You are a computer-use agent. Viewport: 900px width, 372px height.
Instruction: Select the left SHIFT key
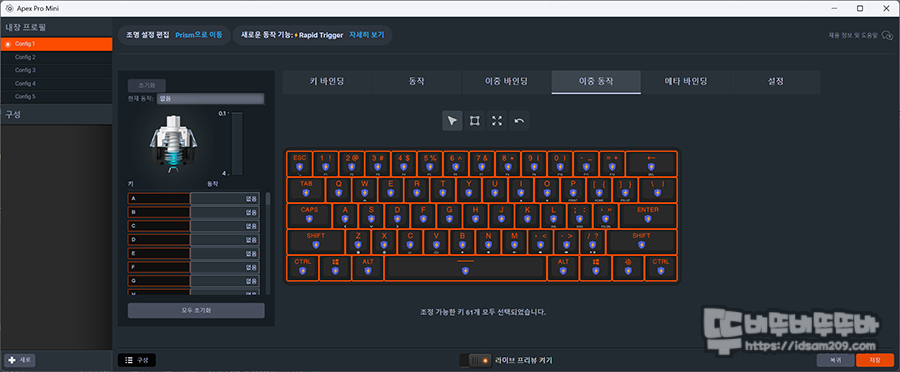click(316, 242)
